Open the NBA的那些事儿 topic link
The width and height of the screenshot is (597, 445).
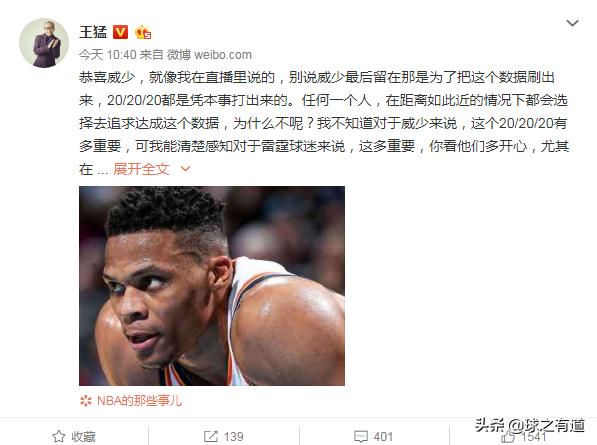(x=139, y=400)
